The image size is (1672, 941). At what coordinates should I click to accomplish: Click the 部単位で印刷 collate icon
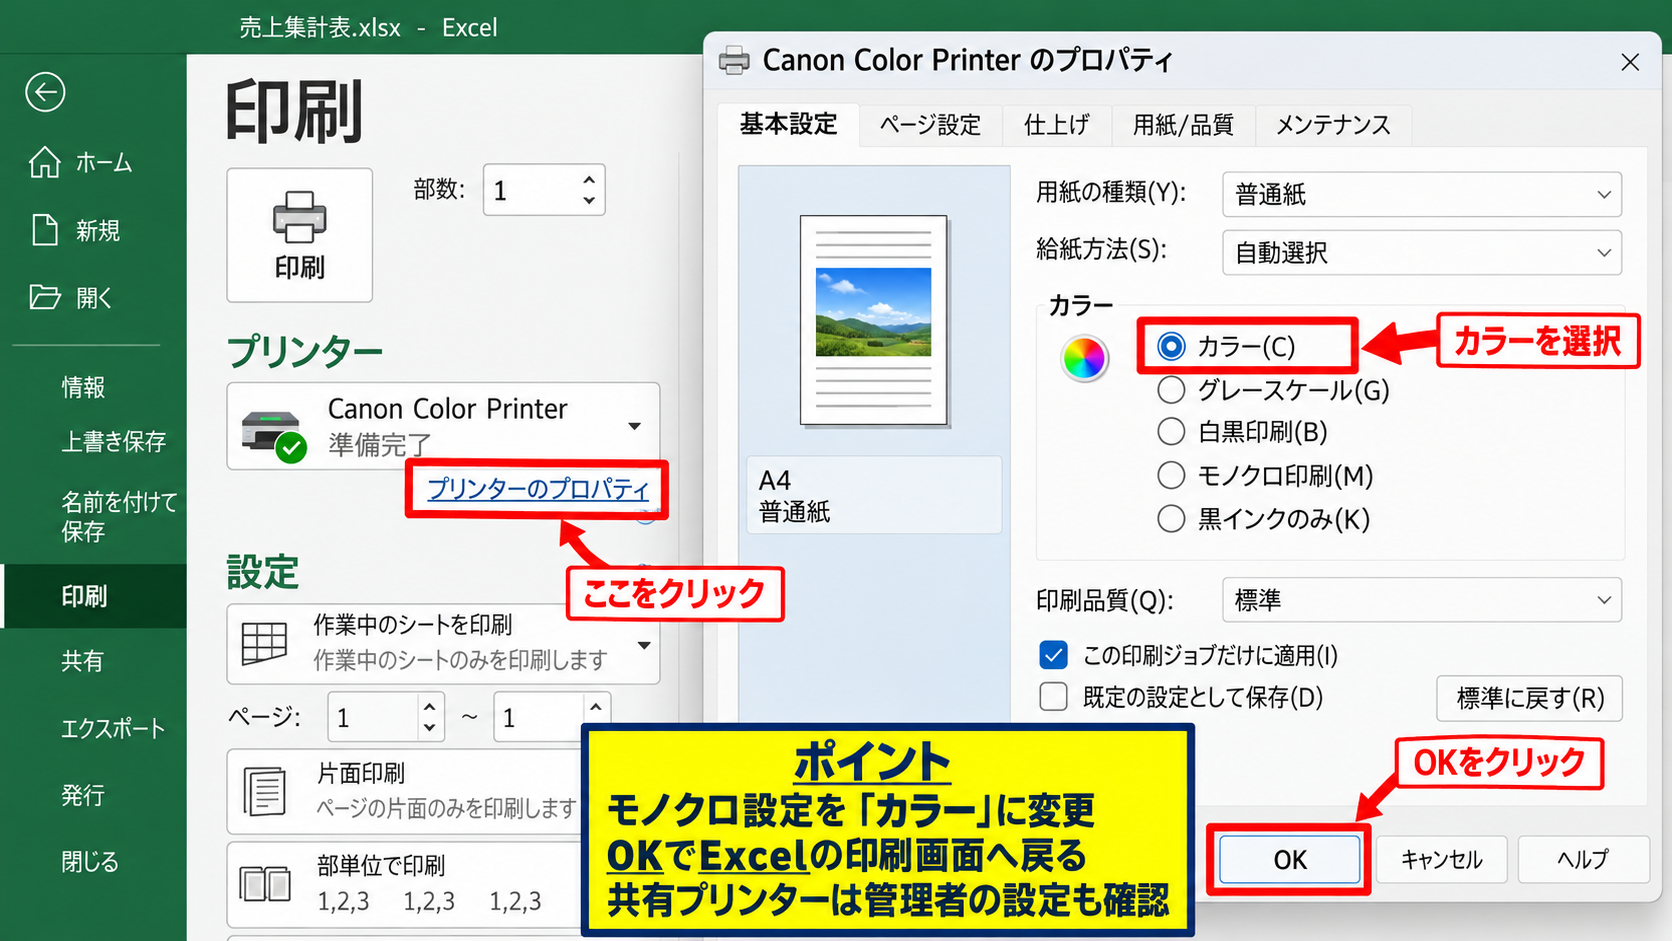[x=265, y=884]
